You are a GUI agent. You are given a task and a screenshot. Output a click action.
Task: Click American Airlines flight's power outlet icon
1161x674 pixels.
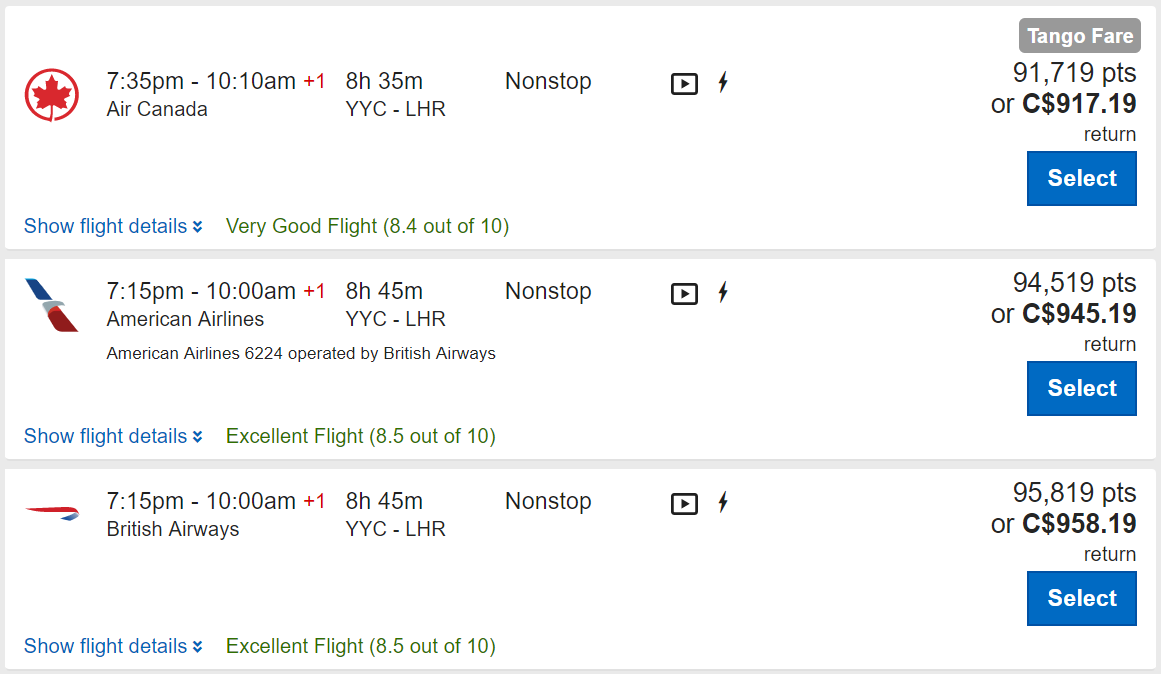tap(723, 293)
